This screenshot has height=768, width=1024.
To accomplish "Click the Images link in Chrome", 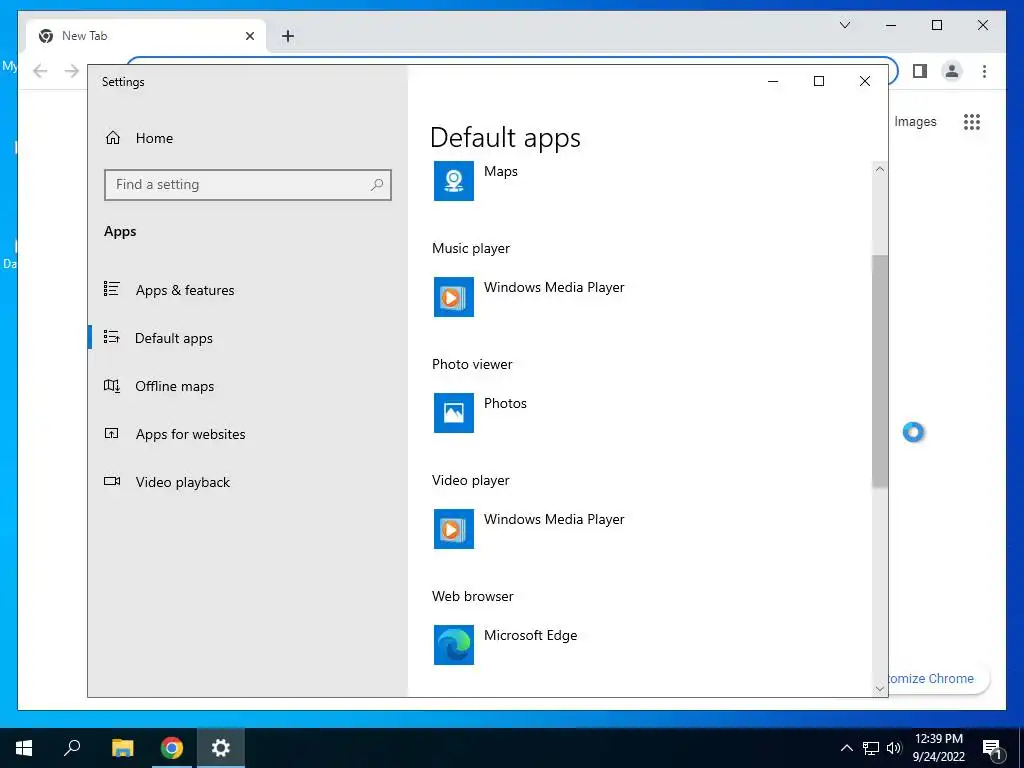I will 915,121.
